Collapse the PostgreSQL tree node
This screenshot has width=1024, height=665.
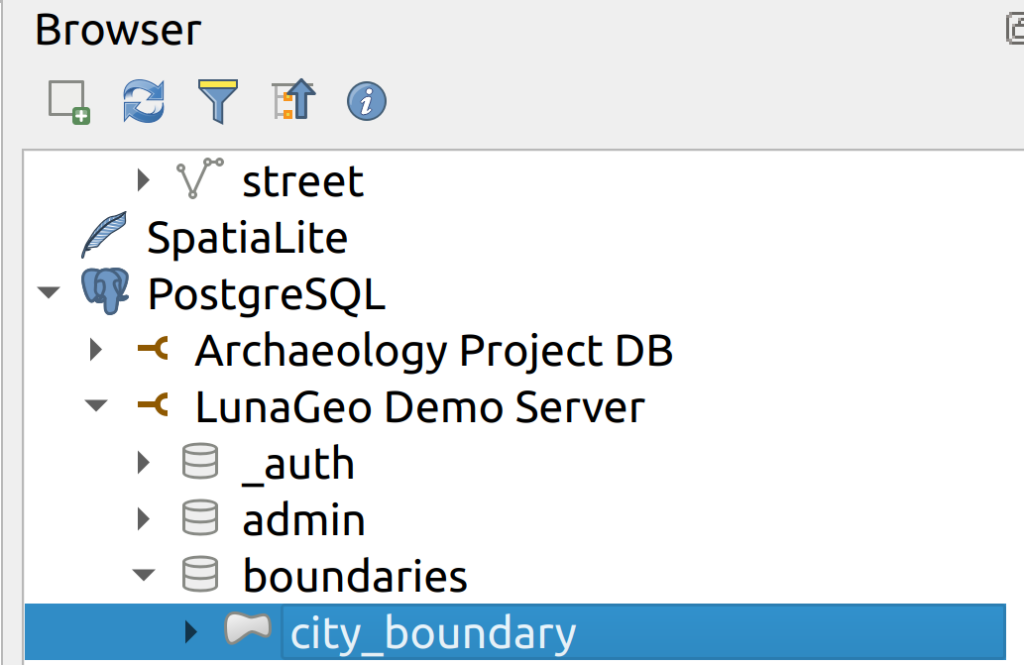(47, 294)
